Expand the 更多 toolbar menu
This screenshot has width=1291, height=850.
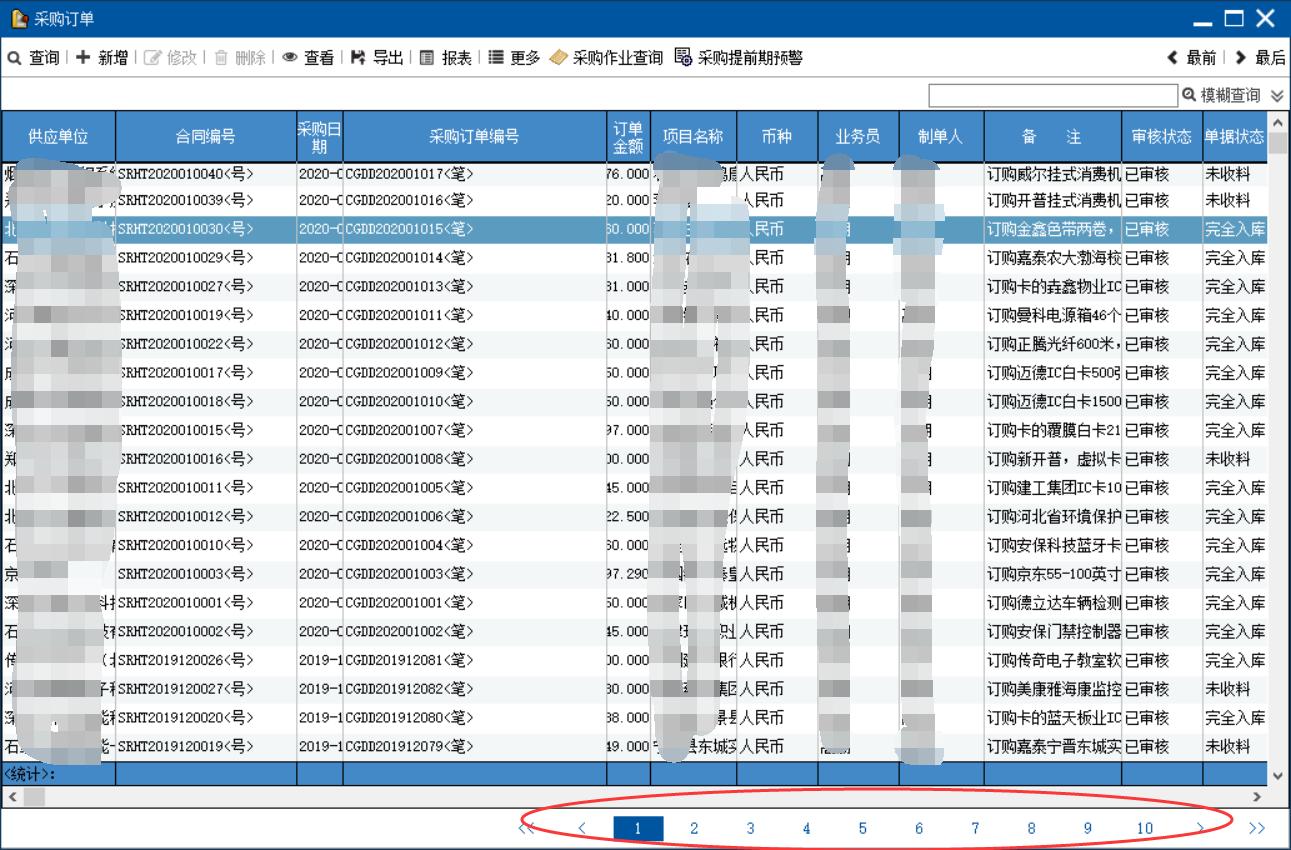pos(514,58)
